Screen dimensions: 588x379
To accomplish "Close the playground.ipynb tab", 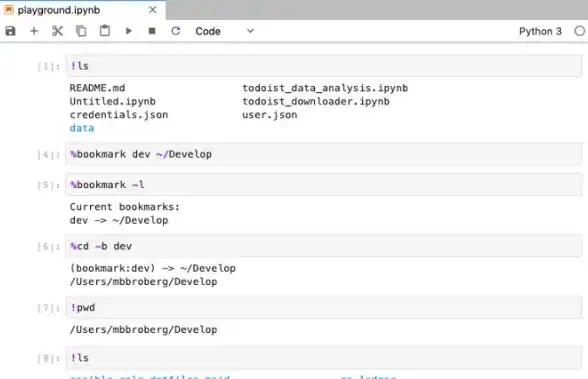I will point(153,10).
